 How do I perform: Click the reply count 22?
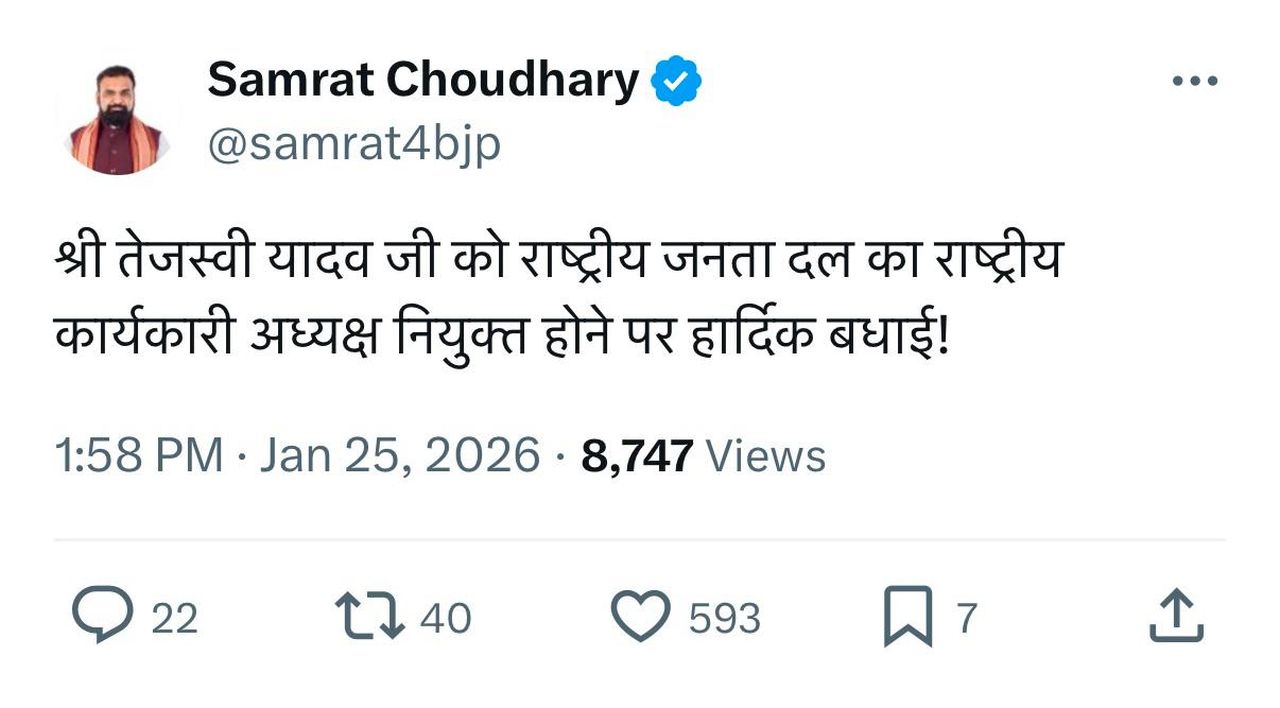click(x=175, y=619)
